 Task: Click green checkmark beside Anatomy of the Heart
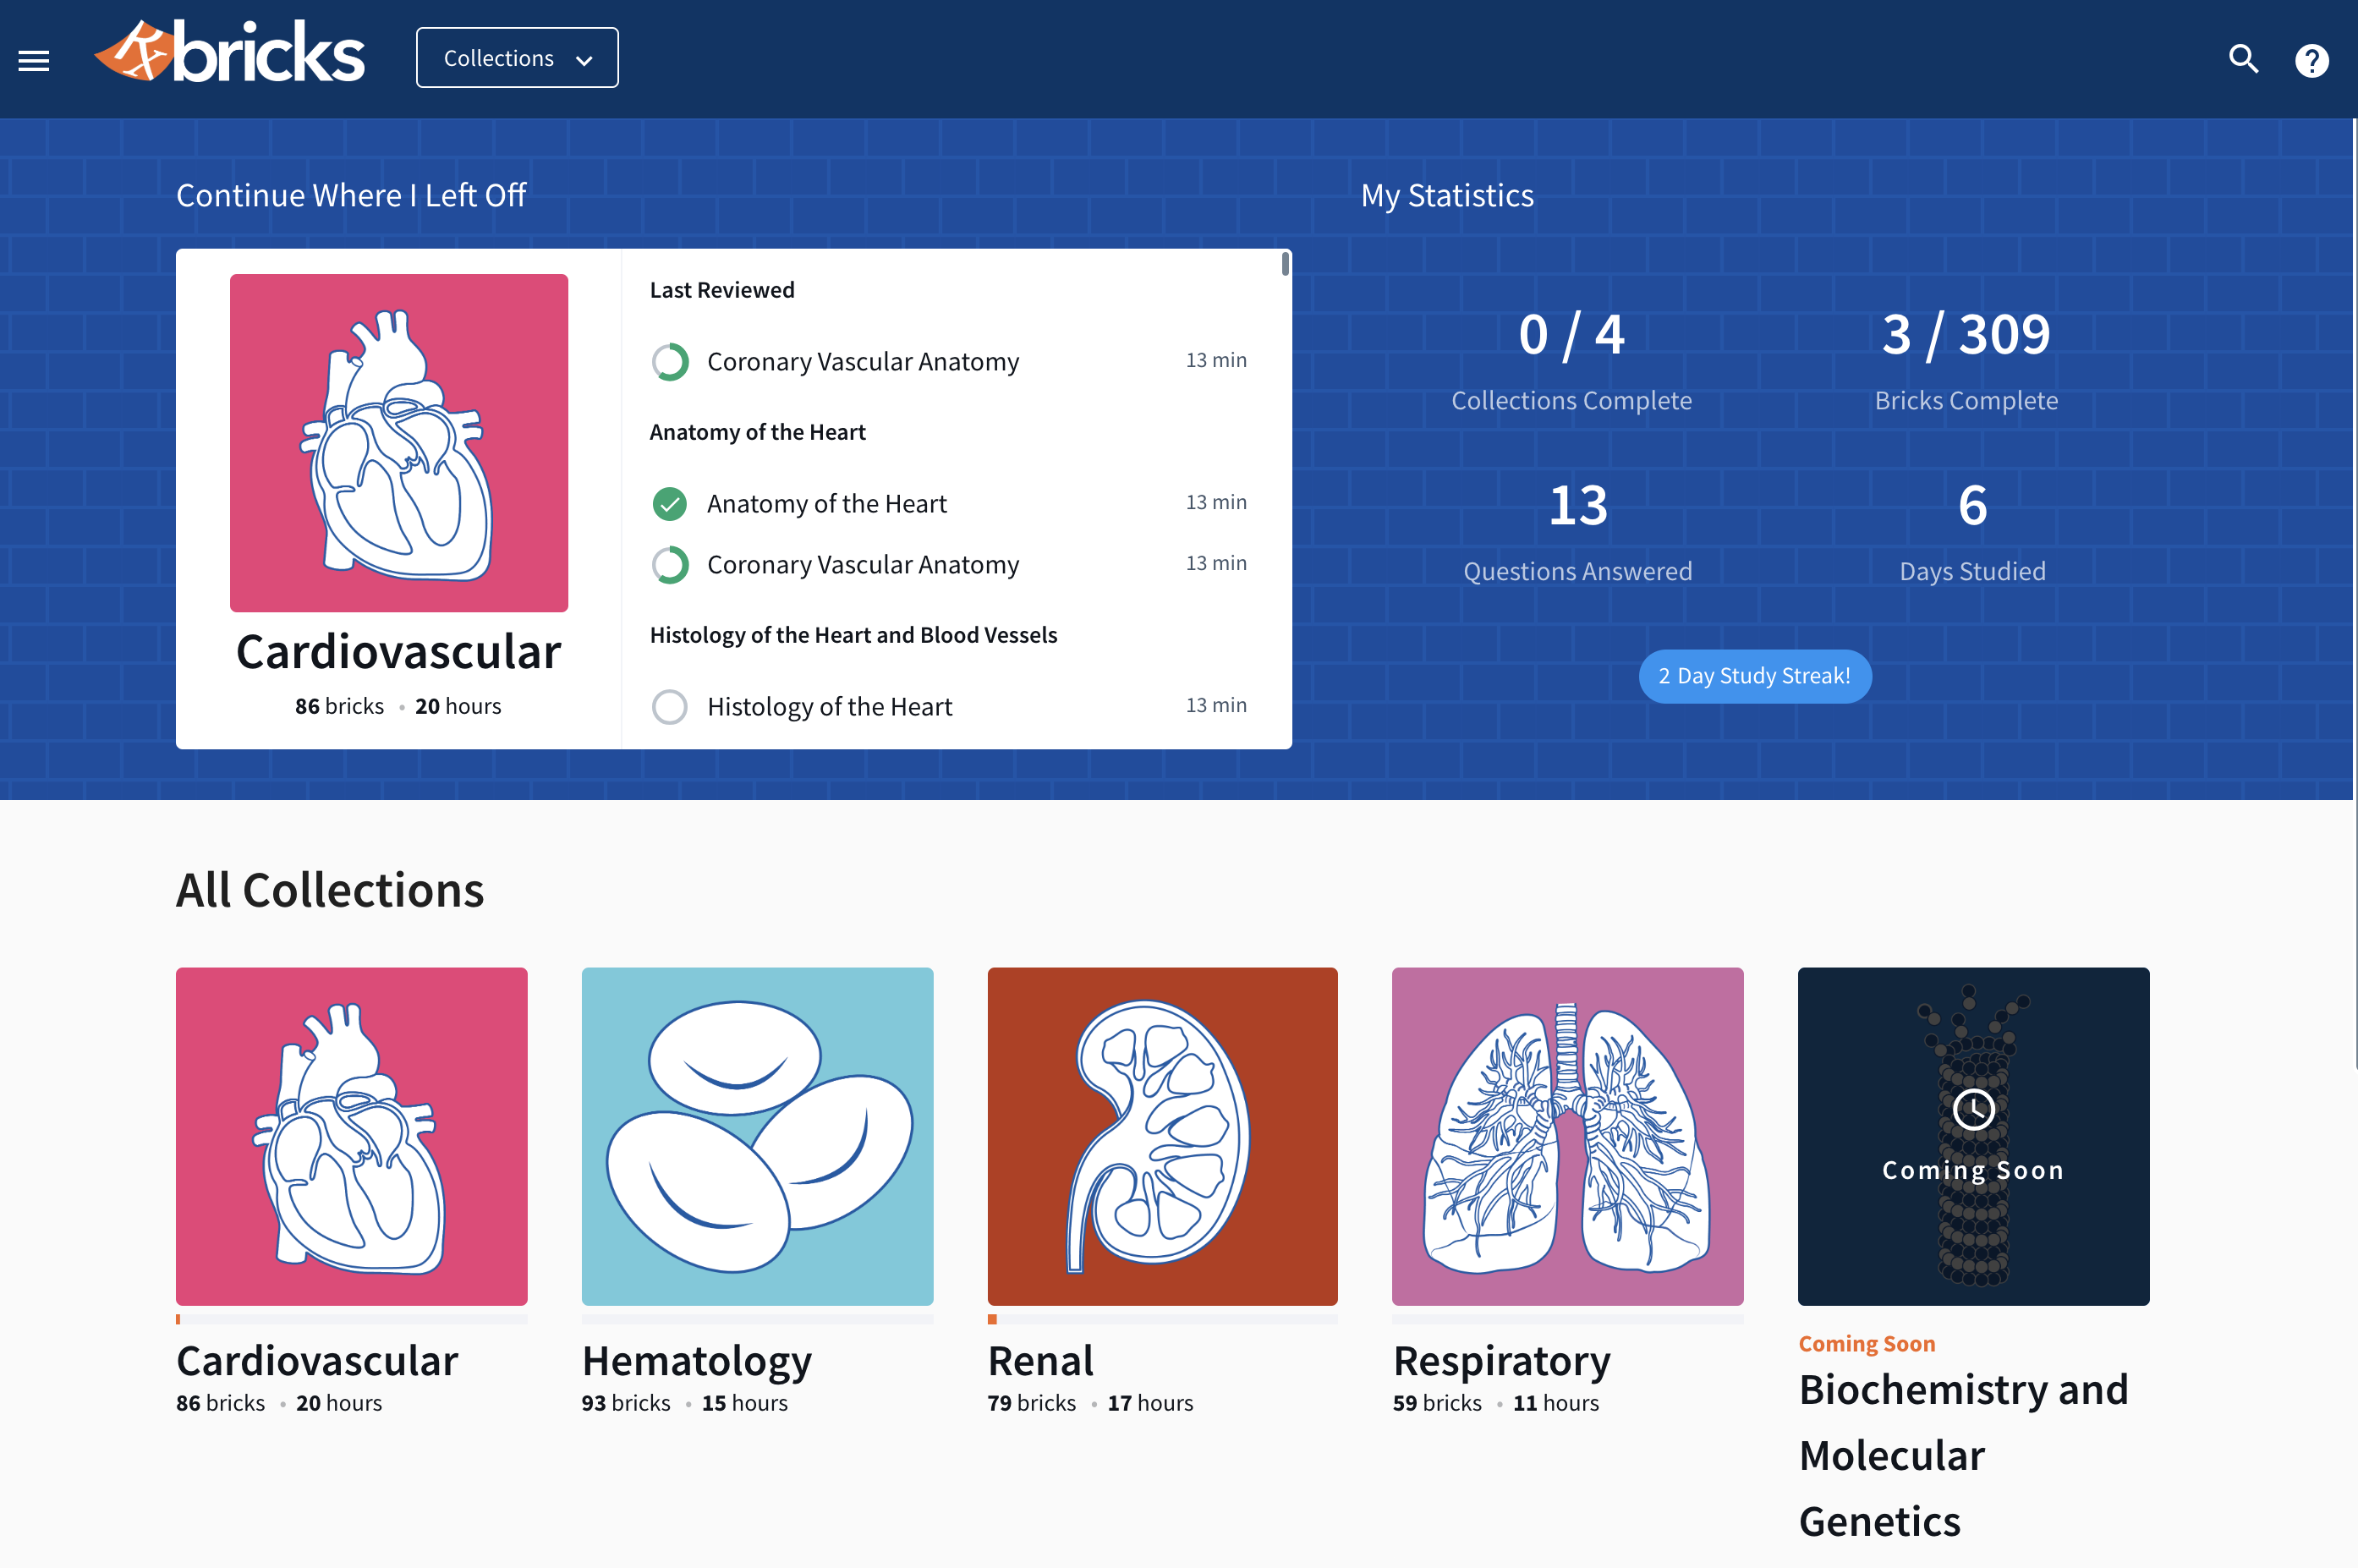point(670,504)
